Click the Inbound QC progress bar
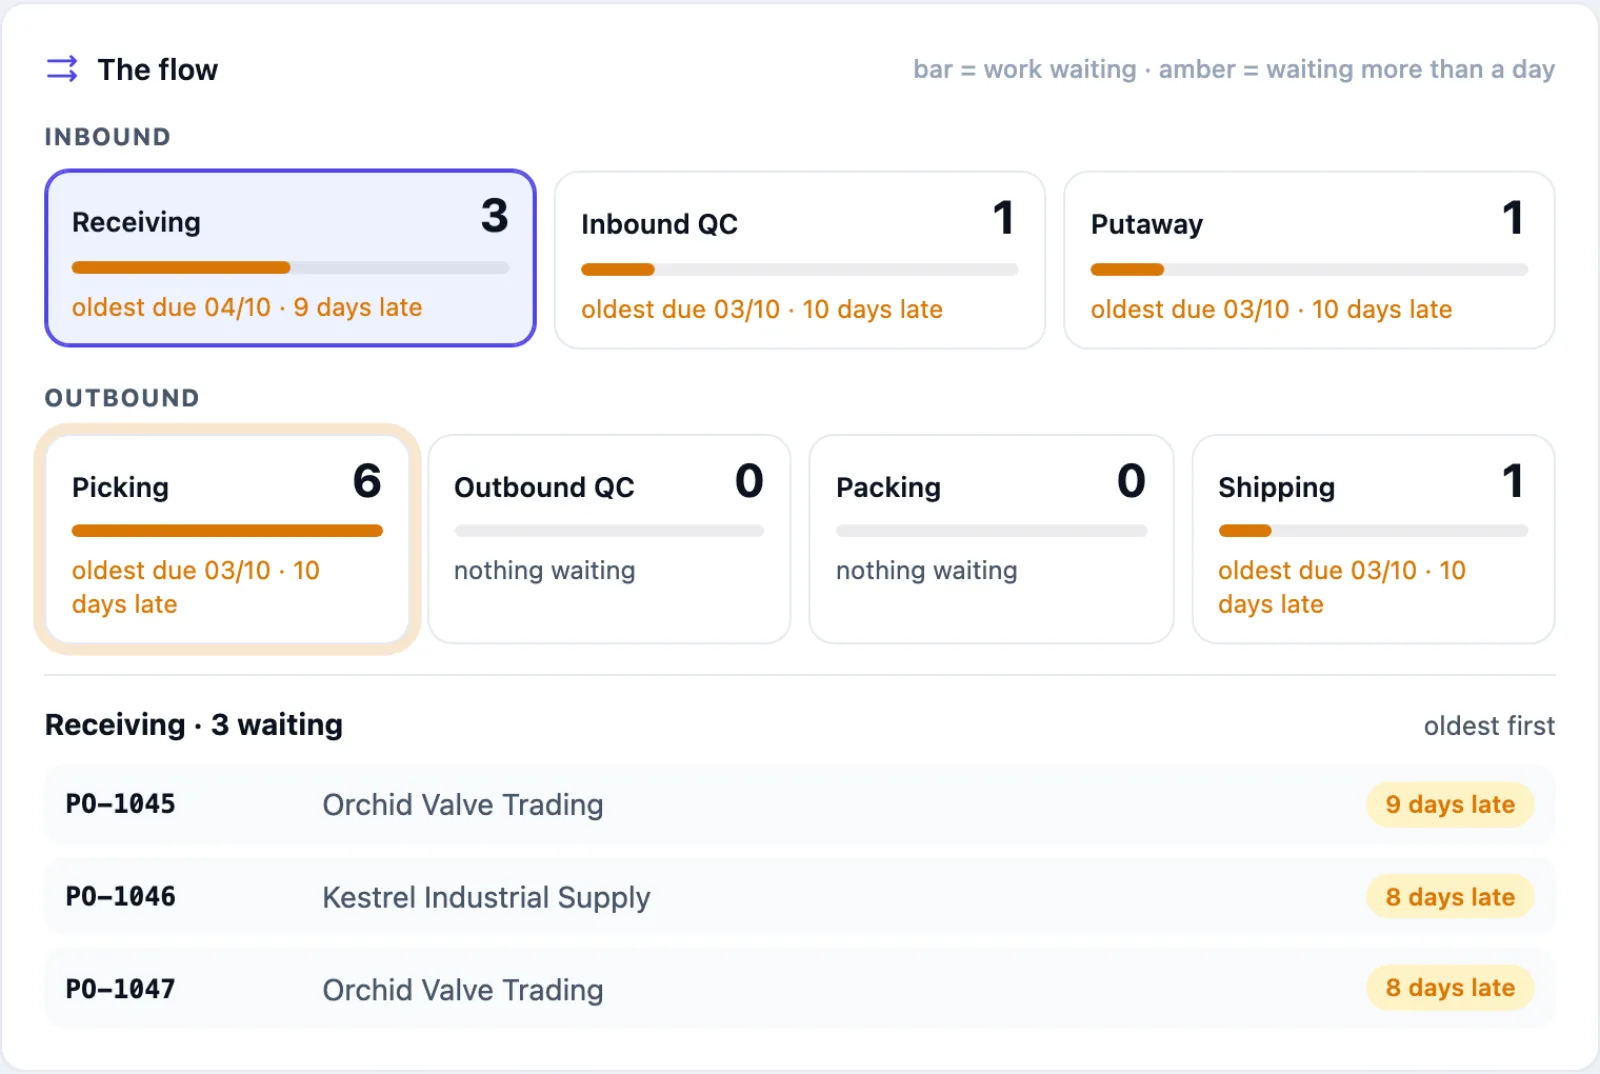1600x1074 pixels. (800, 269)
